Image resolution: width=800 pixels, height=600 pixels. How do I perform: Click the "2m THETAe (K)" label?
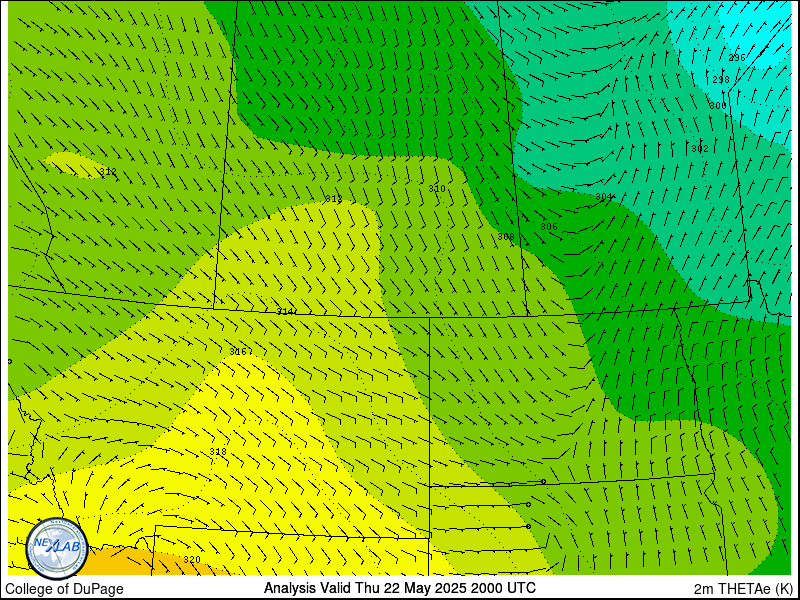(x=743, y=589)
